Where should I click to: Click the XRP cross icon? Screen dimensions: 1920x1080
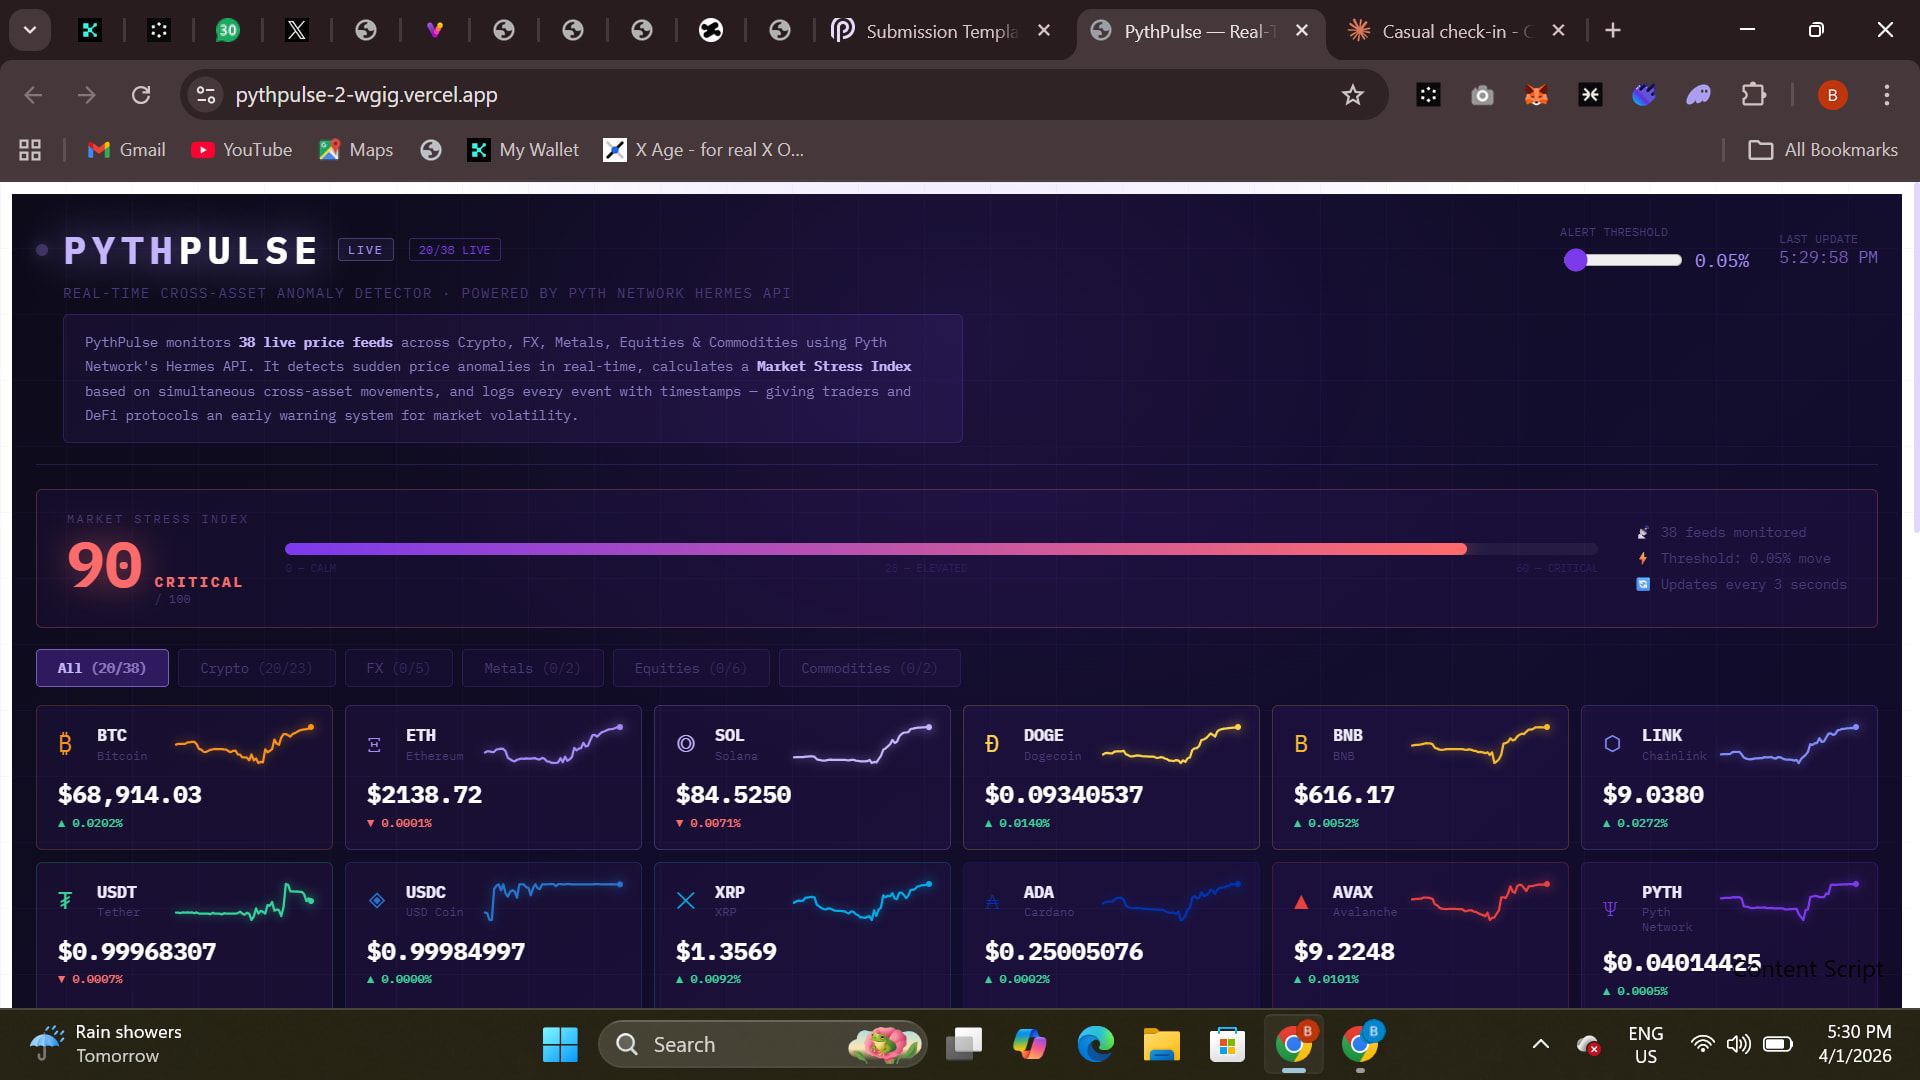tap(685, 900)
